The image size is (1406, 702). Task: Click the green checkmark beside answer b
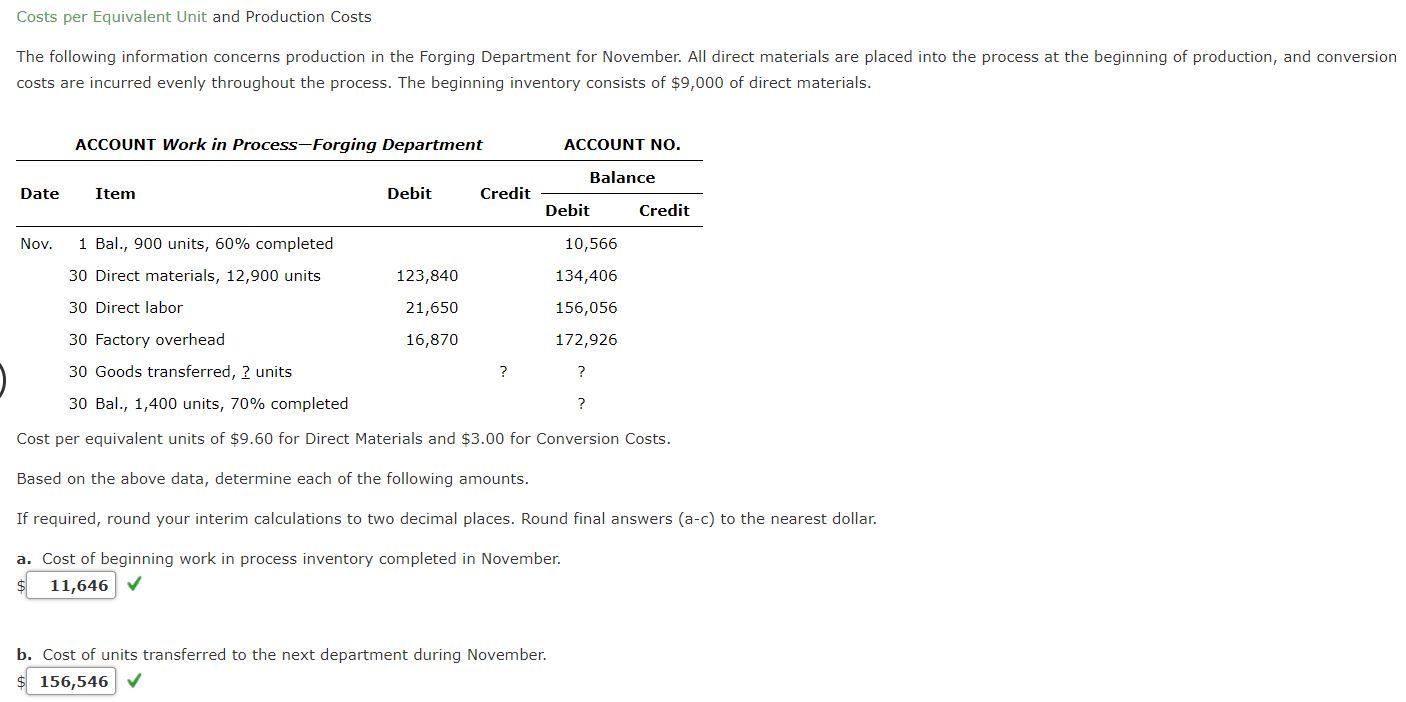[134, 680]
